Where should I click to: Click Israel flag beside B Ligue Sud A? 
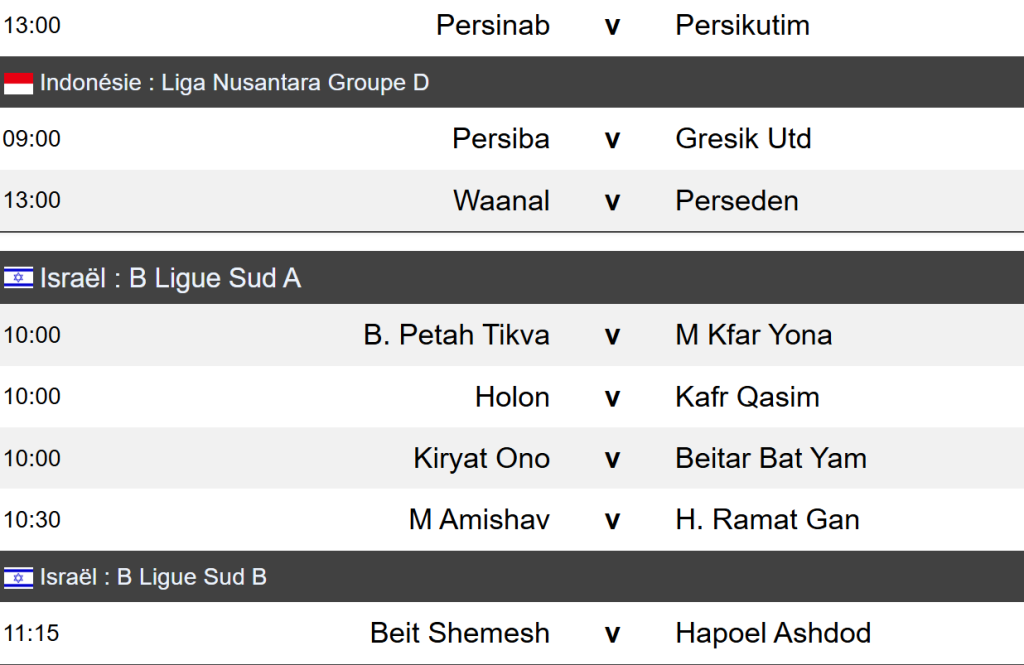[18, 278]
